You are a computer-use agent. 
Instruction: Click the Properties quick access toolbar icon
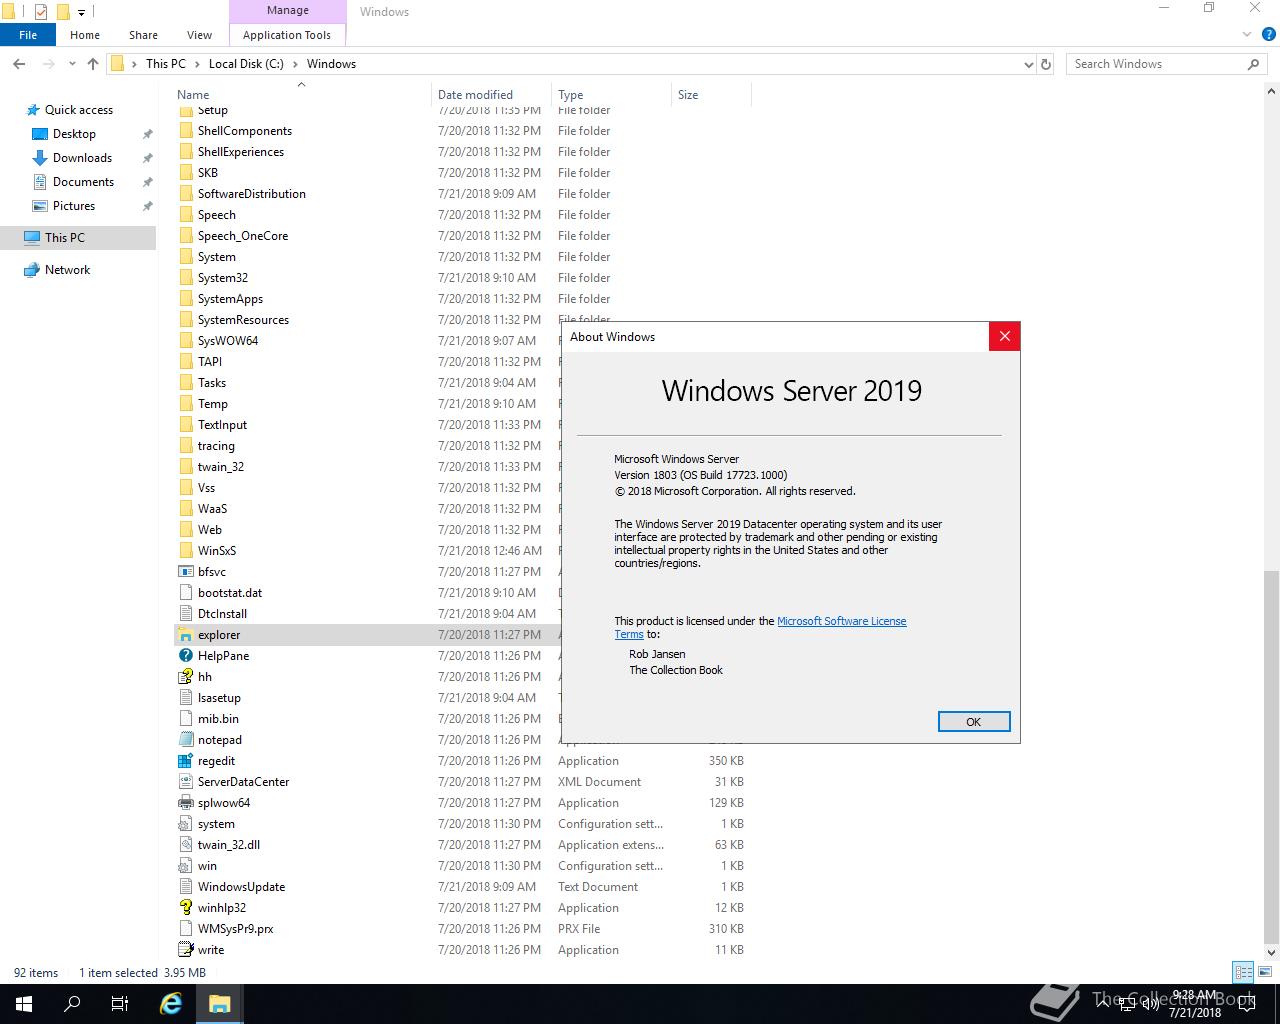point(40,12)
